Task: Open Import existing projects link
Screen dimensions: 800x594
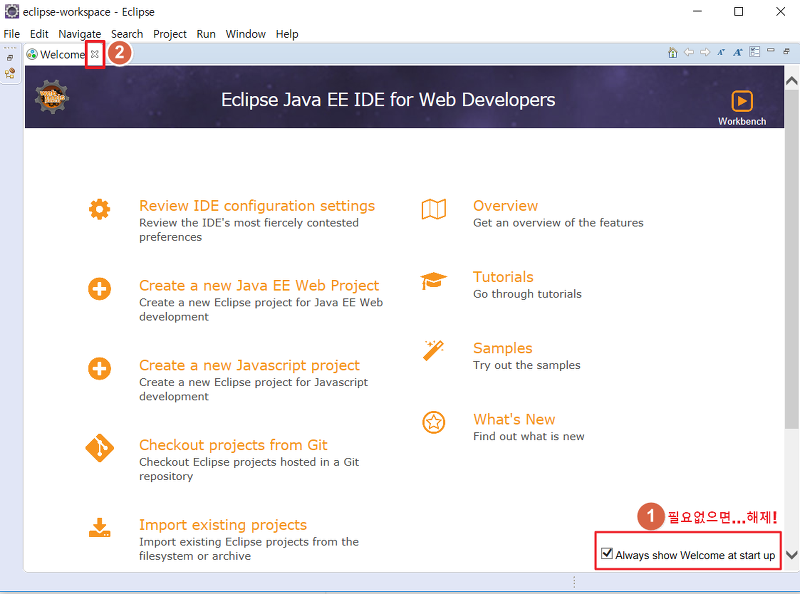Action: pos(223,525)
